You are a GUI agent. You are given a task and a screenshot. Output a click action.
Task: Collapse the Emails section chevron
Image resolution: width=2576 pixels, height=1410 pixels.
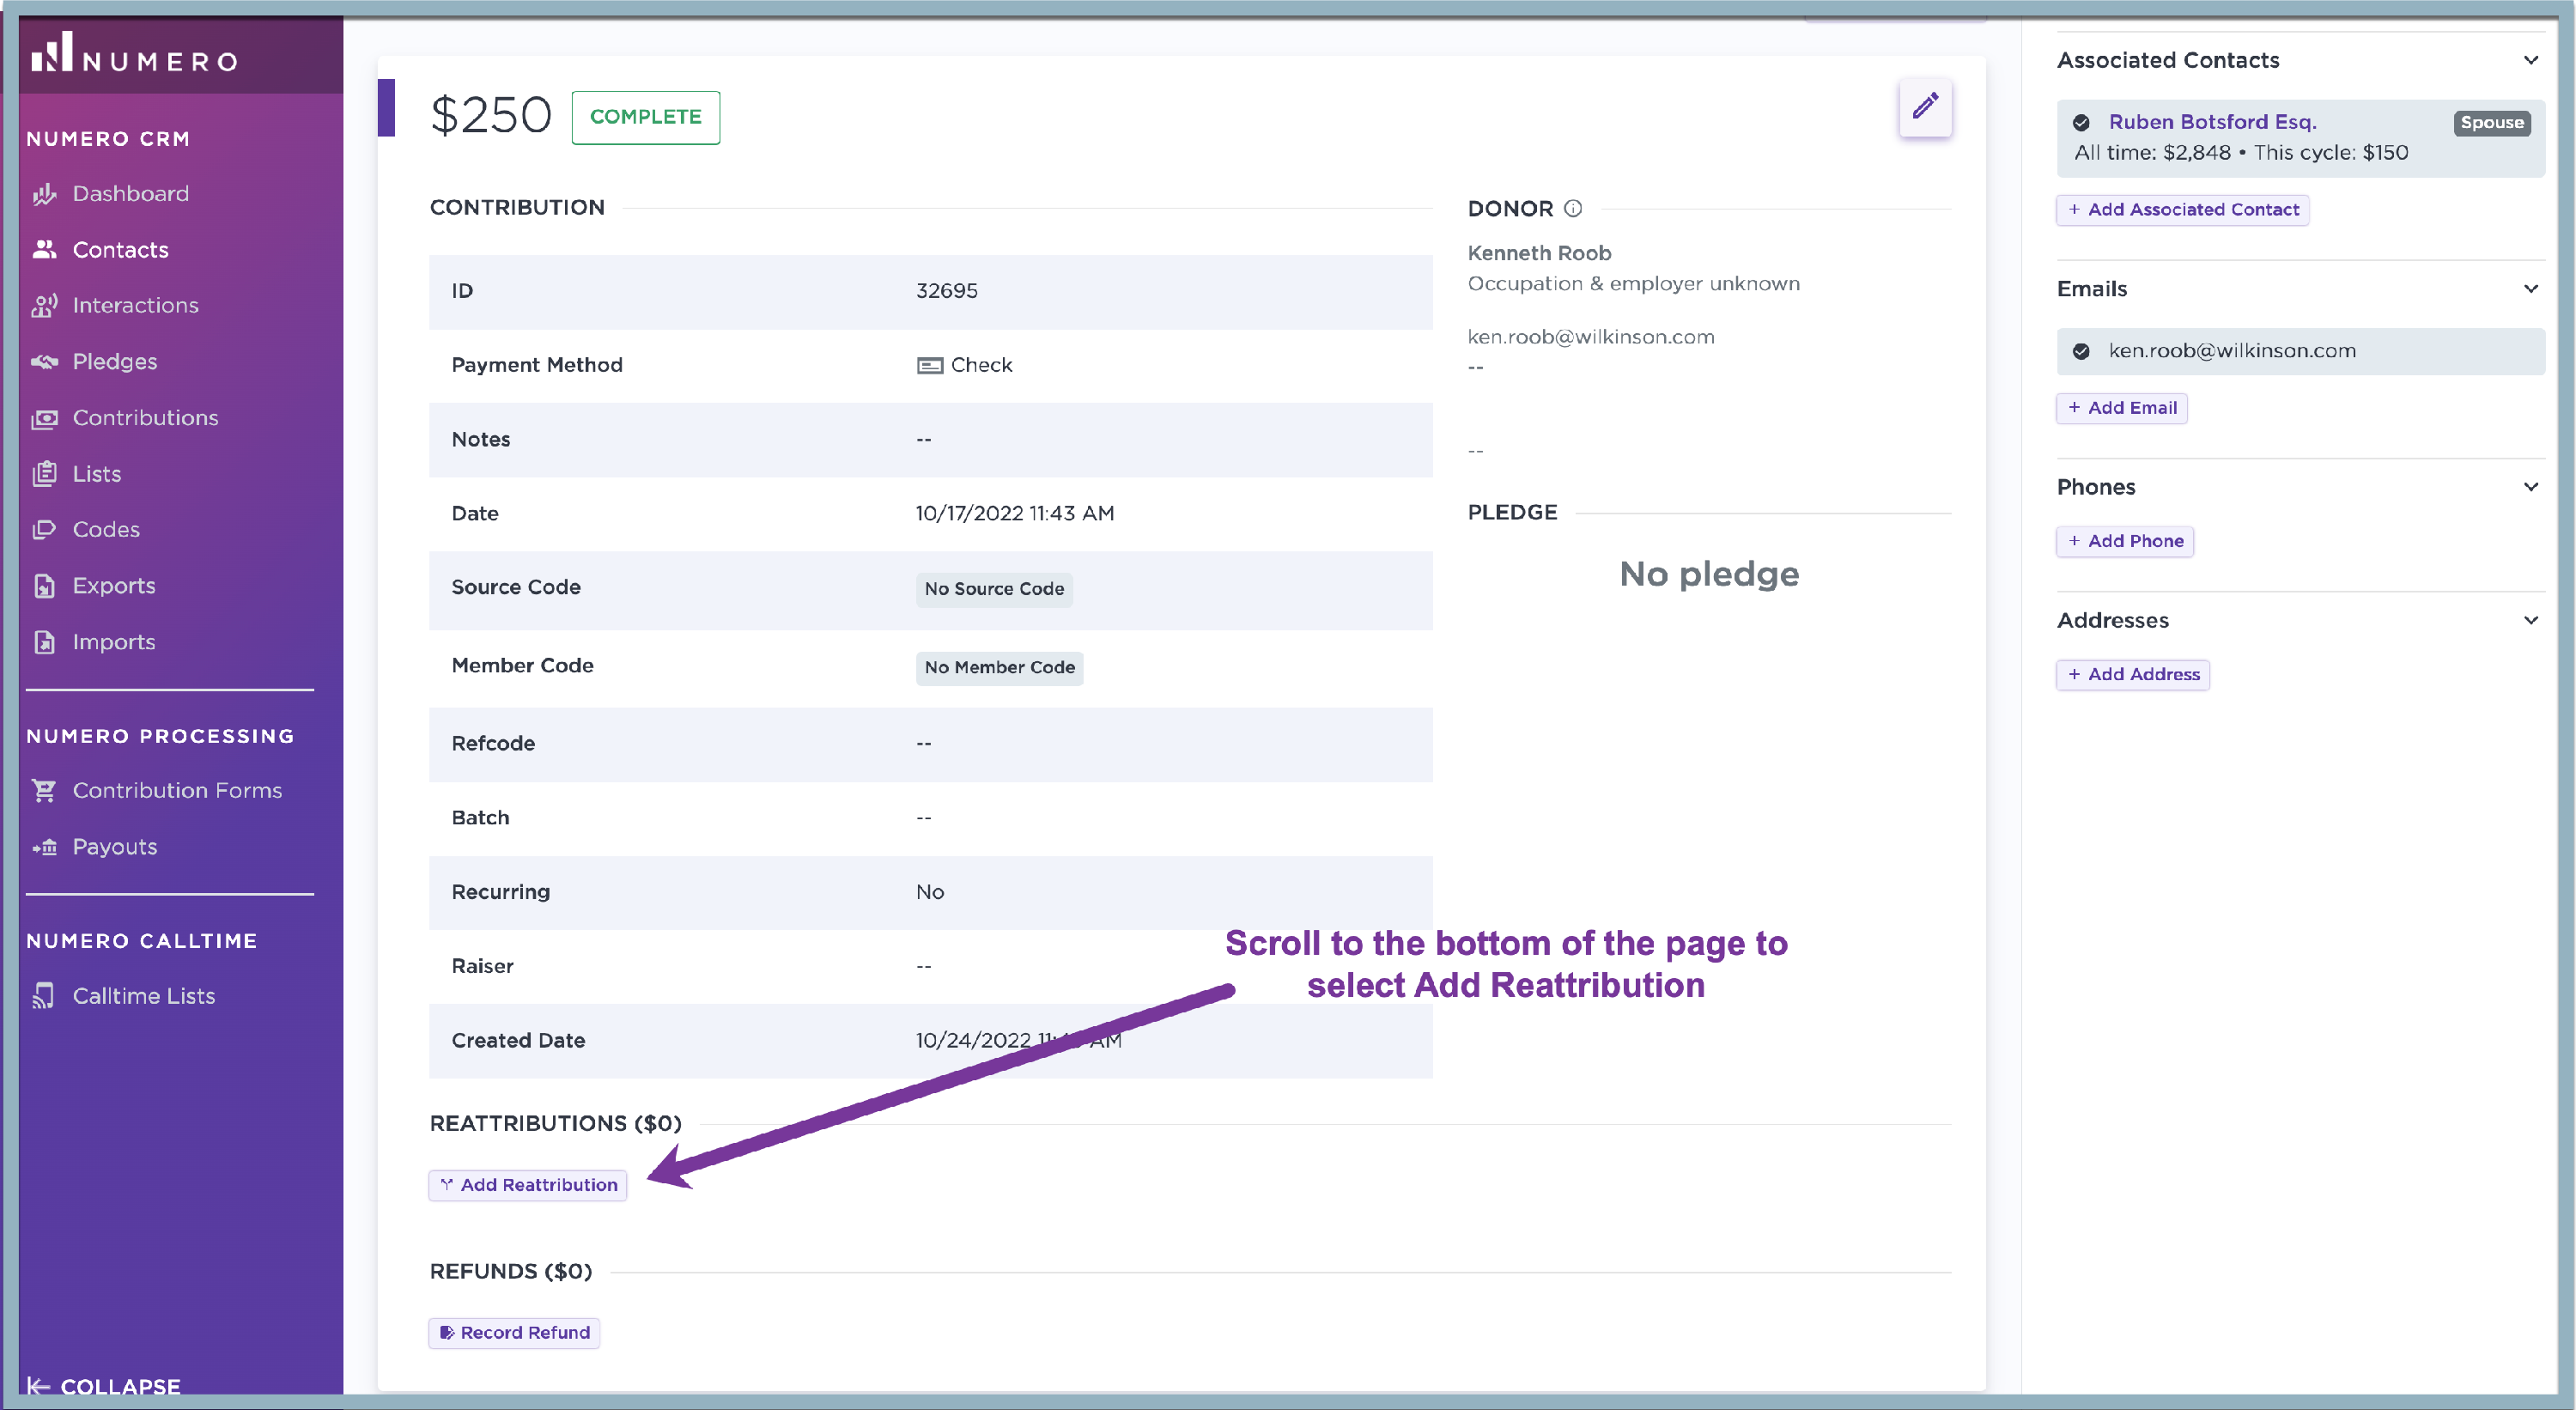point(2530,289)
